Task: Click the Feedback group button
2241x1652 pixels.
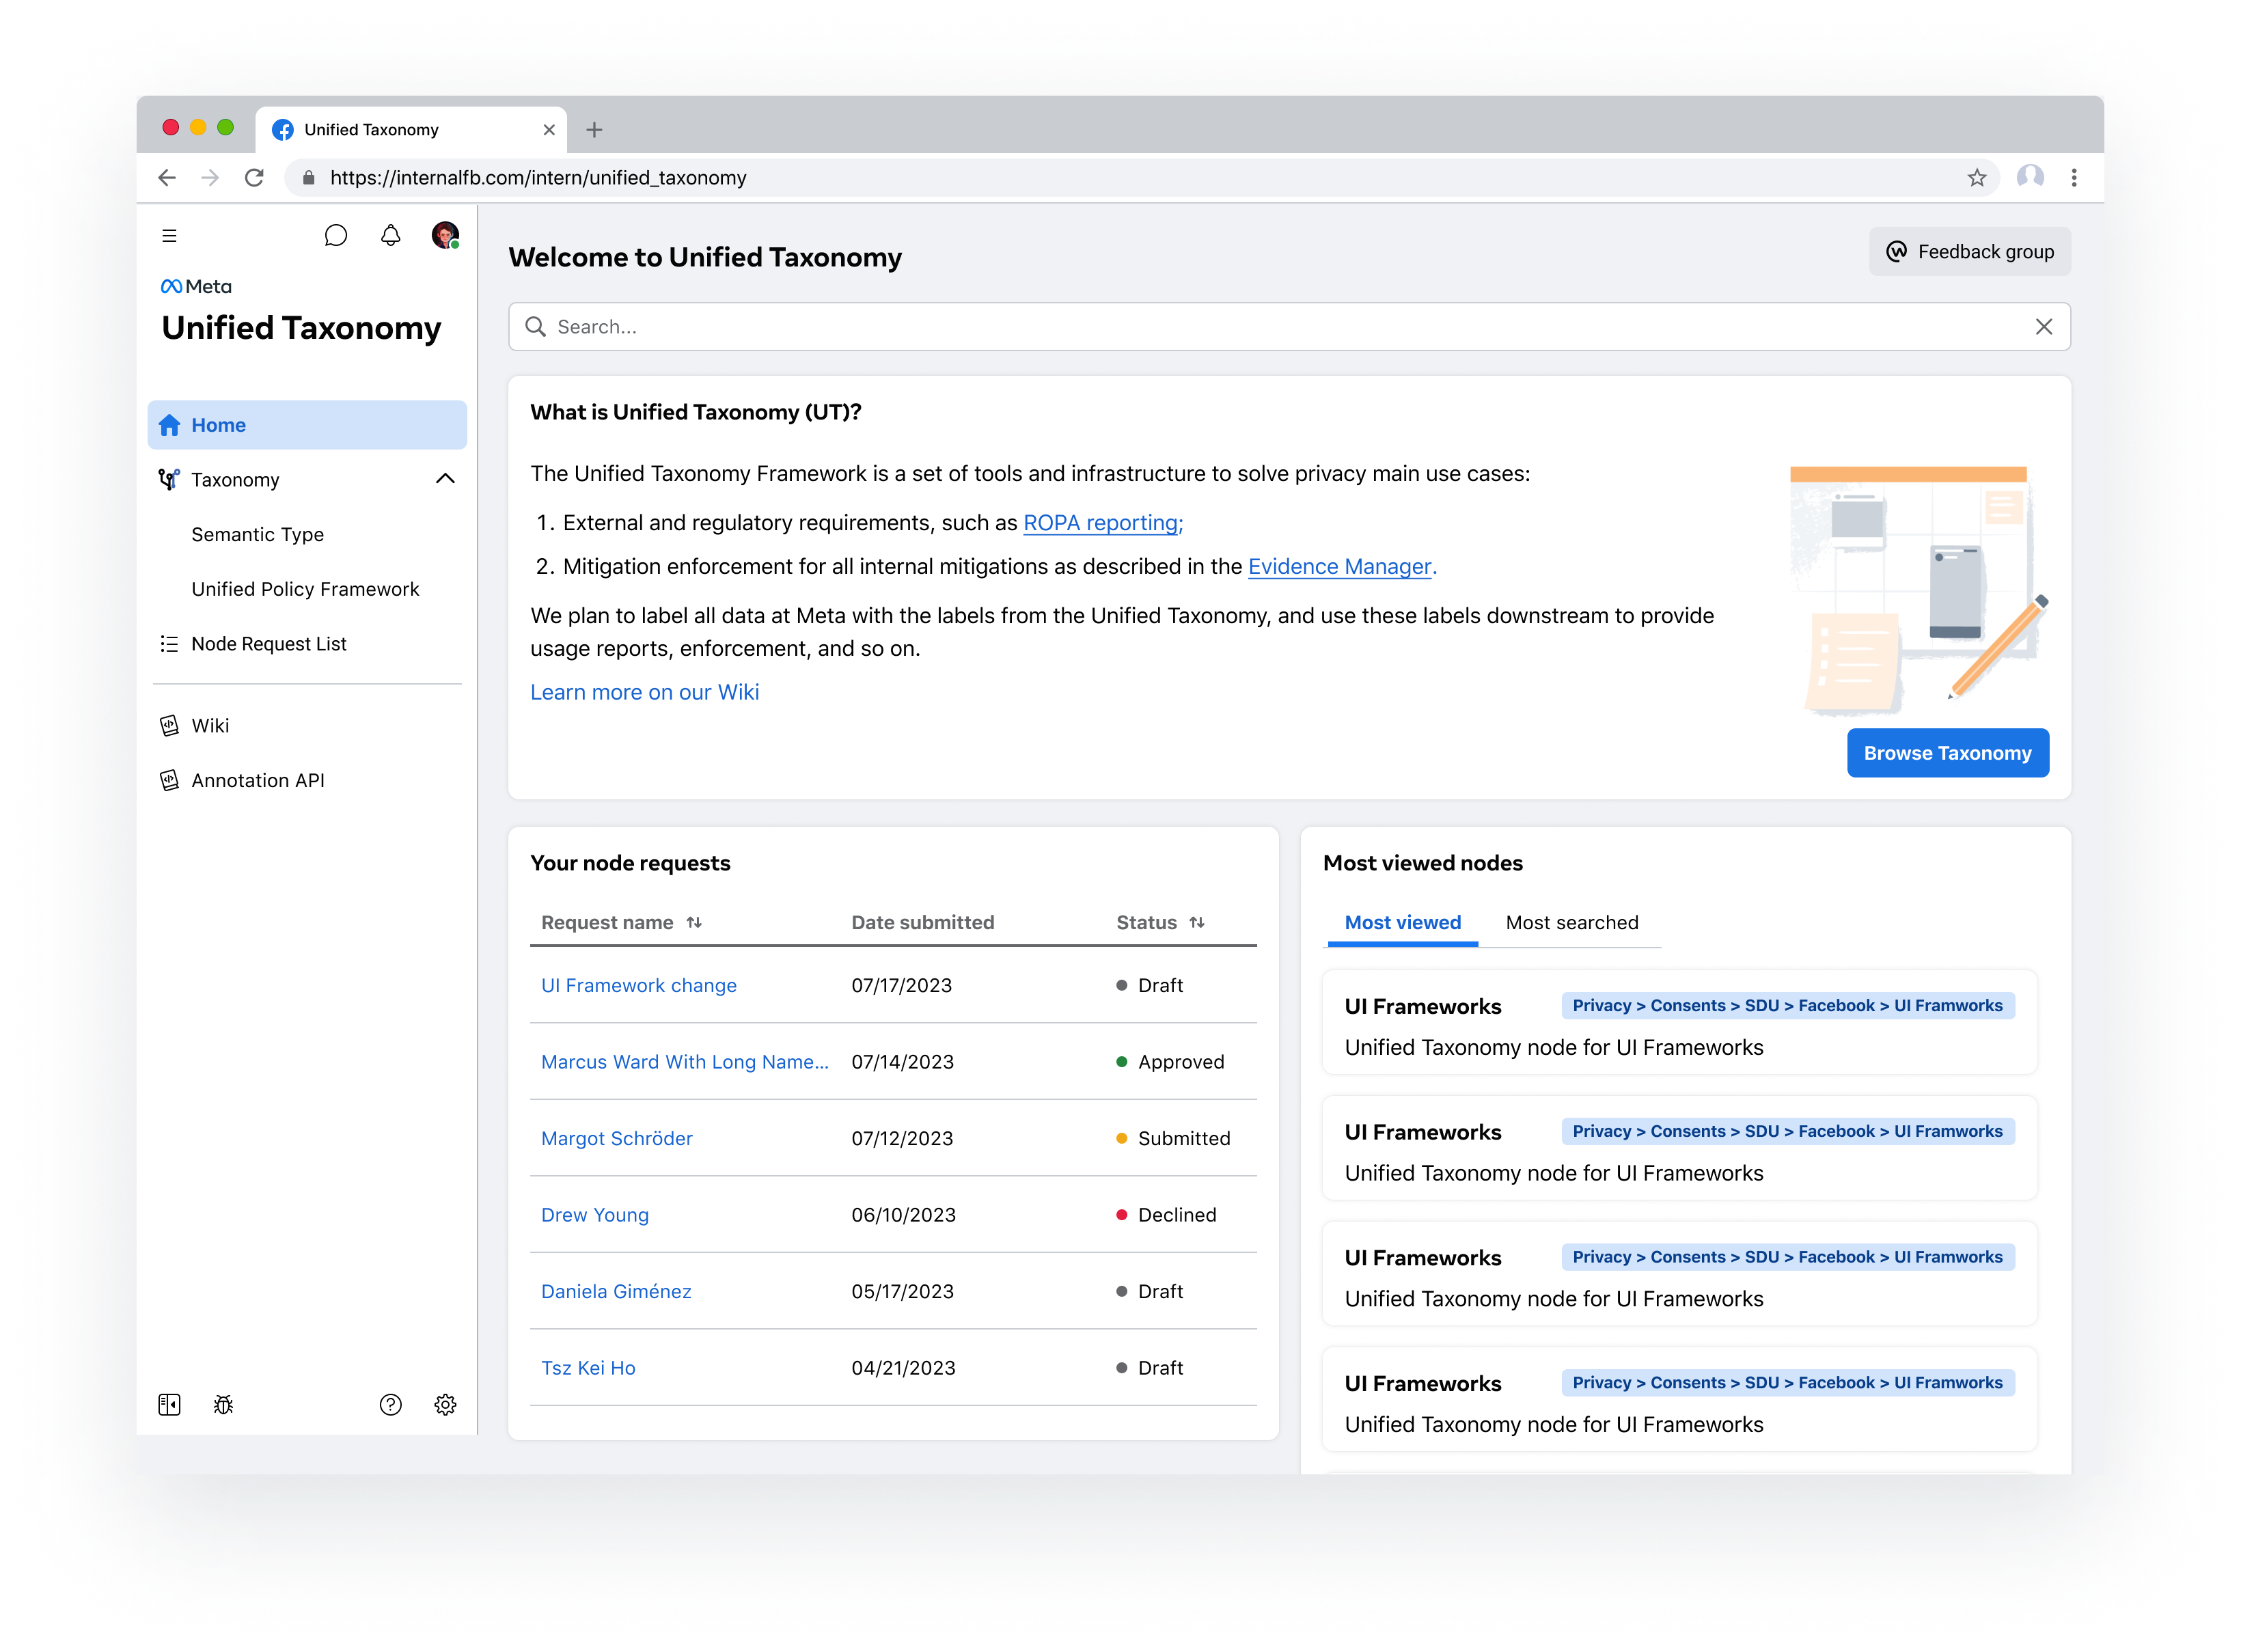Action: [1970, 252]
